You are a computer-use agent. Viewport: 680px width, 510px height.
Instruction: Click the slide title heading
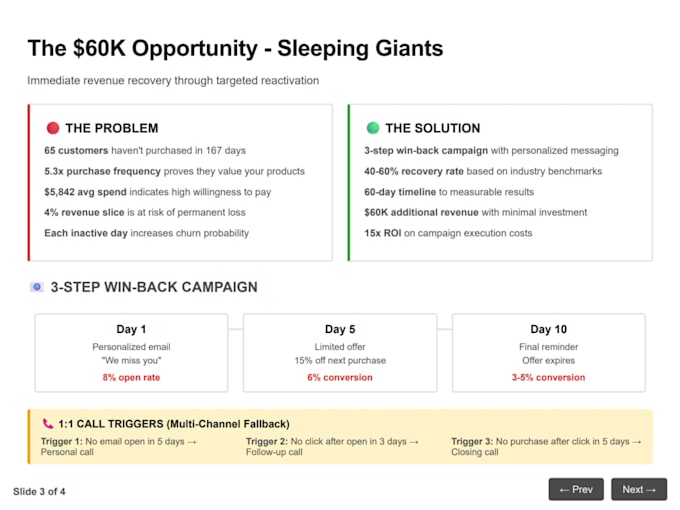(x=235, y=48)
